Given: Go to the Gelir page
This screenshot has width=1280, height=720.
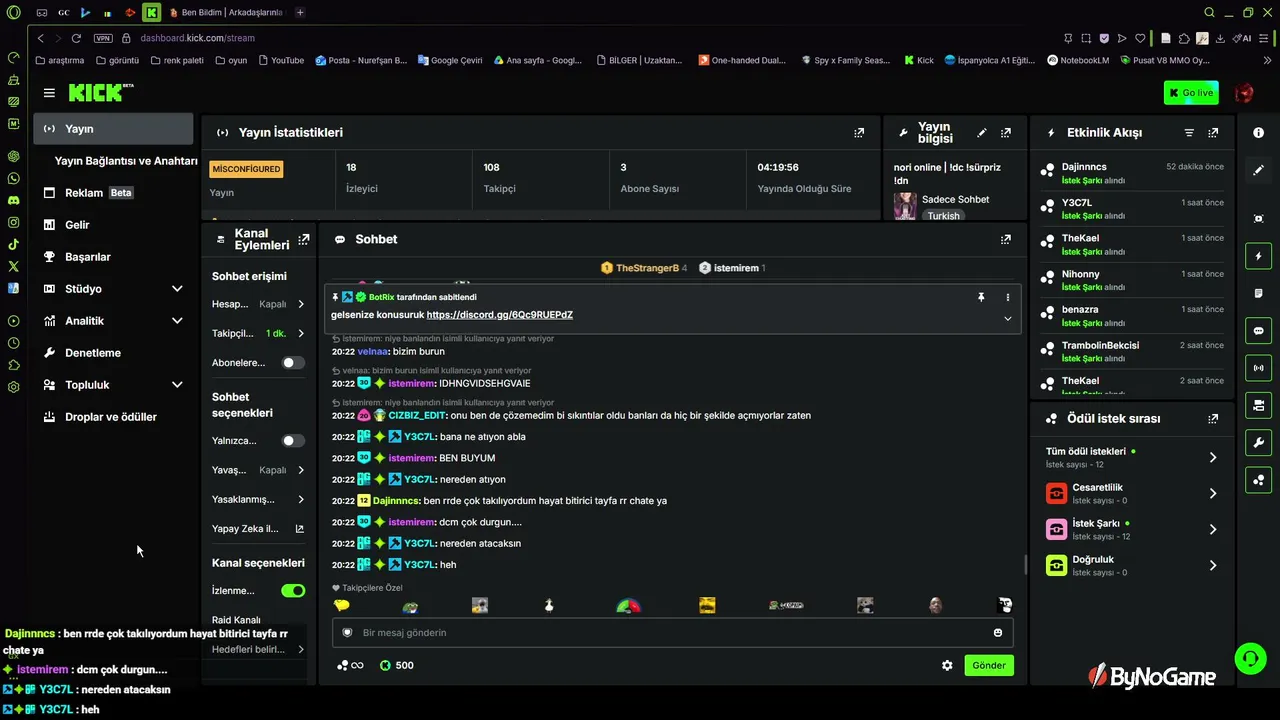Looking at the screenshot, I should pos(113,225).
